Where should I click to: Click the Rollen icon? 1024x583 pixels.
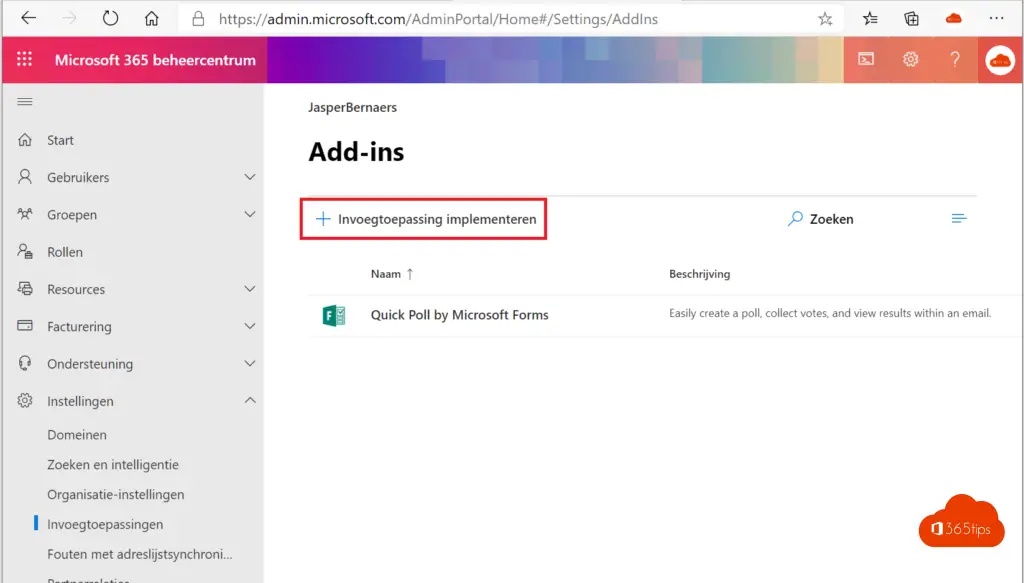coord(25,251)
